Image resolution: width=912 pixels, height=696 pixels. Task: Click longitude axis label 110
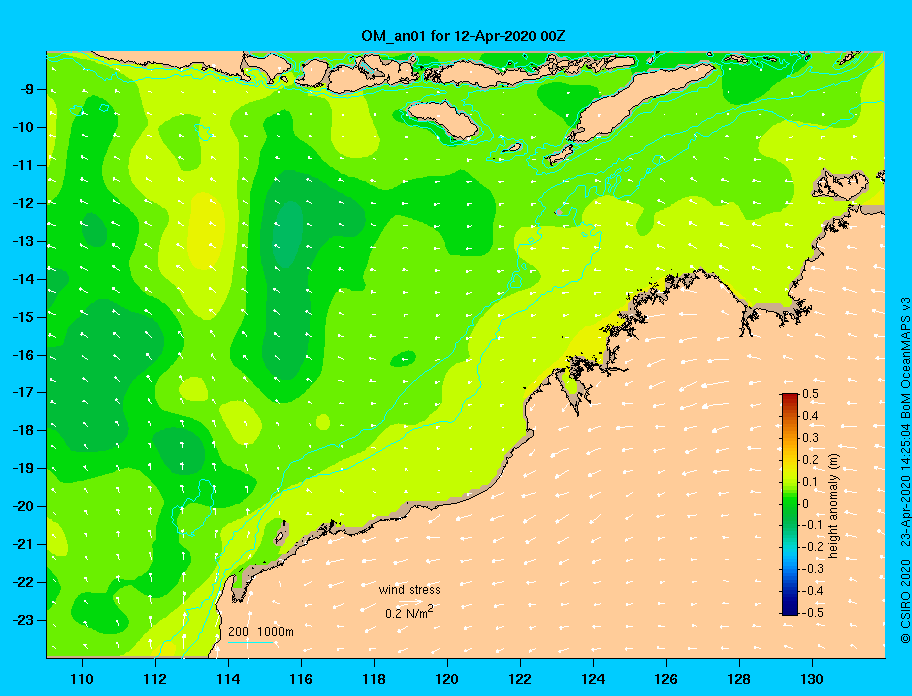click(x=82, y=679)
